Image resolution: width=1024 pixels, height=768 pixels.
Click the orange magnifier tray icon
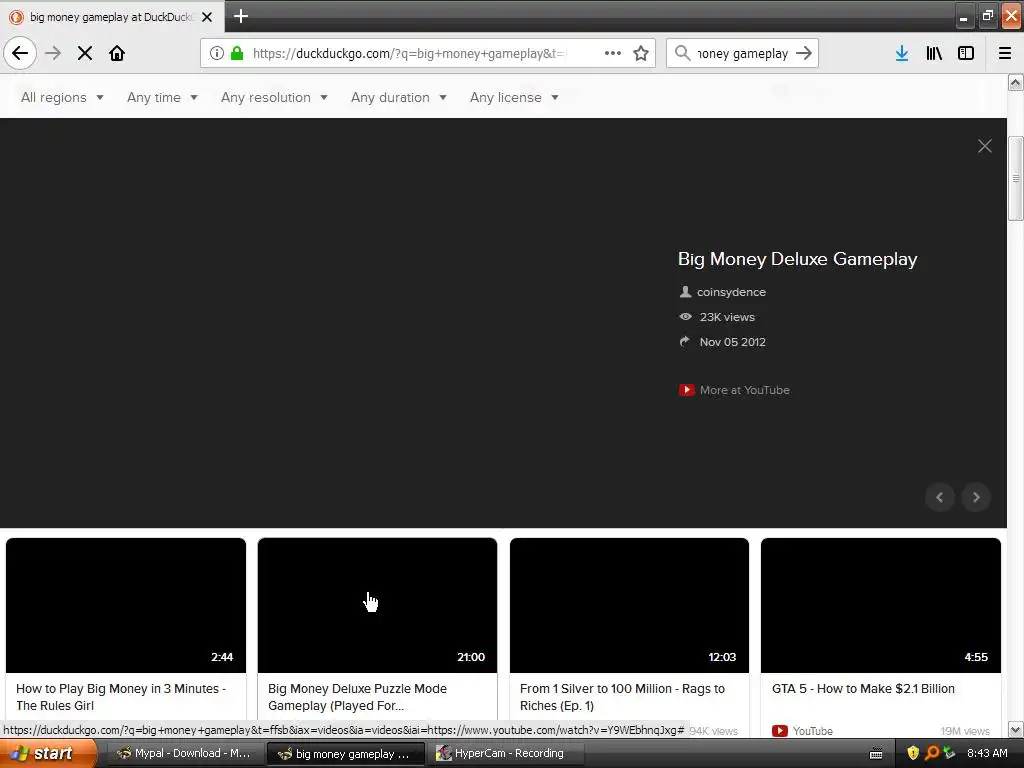tap(931, 753)
